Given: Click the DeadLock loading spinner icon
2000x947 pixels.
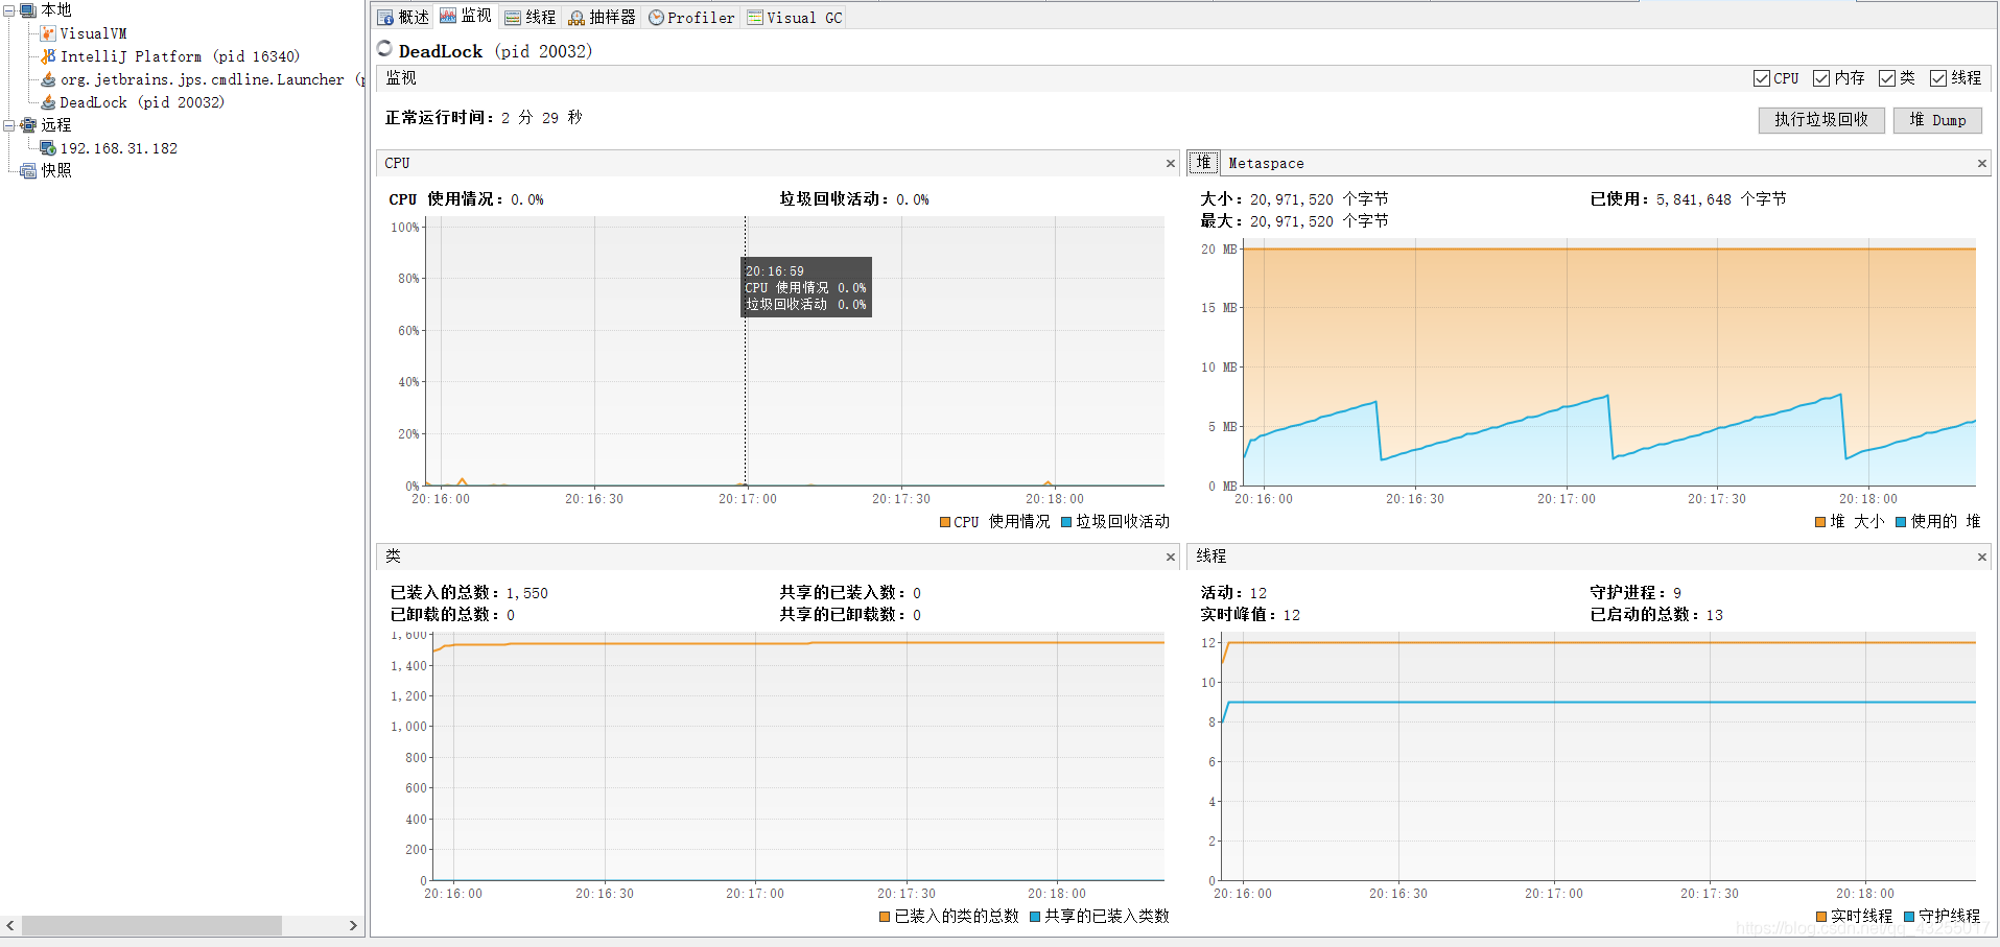Looking at the screenshot, I should coord(385,49).
